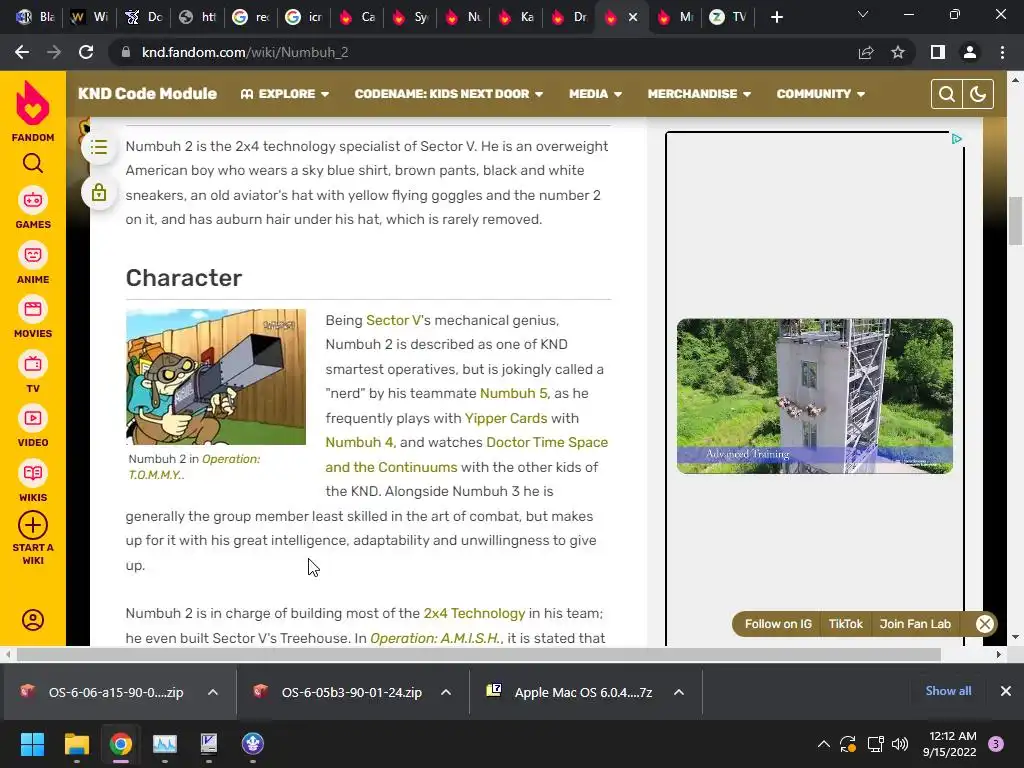The height and width of the screenshot is (768, 1024).
Task: Open the Wikis section icon
Action: click(x=33, y=473)
